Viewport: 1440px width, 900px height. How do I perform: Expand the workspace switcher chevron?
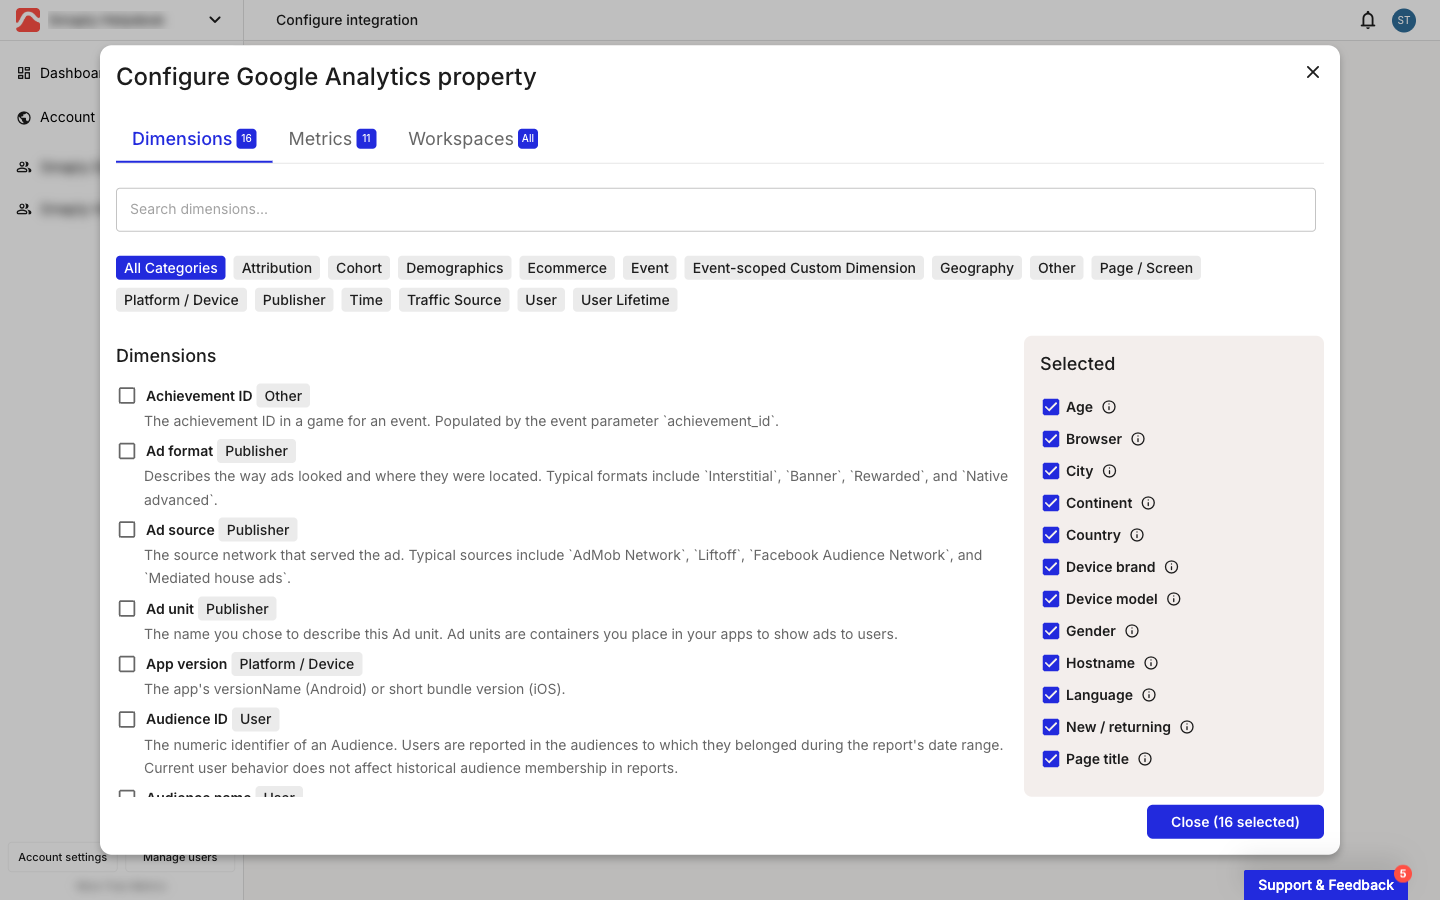tap(215, 20)
